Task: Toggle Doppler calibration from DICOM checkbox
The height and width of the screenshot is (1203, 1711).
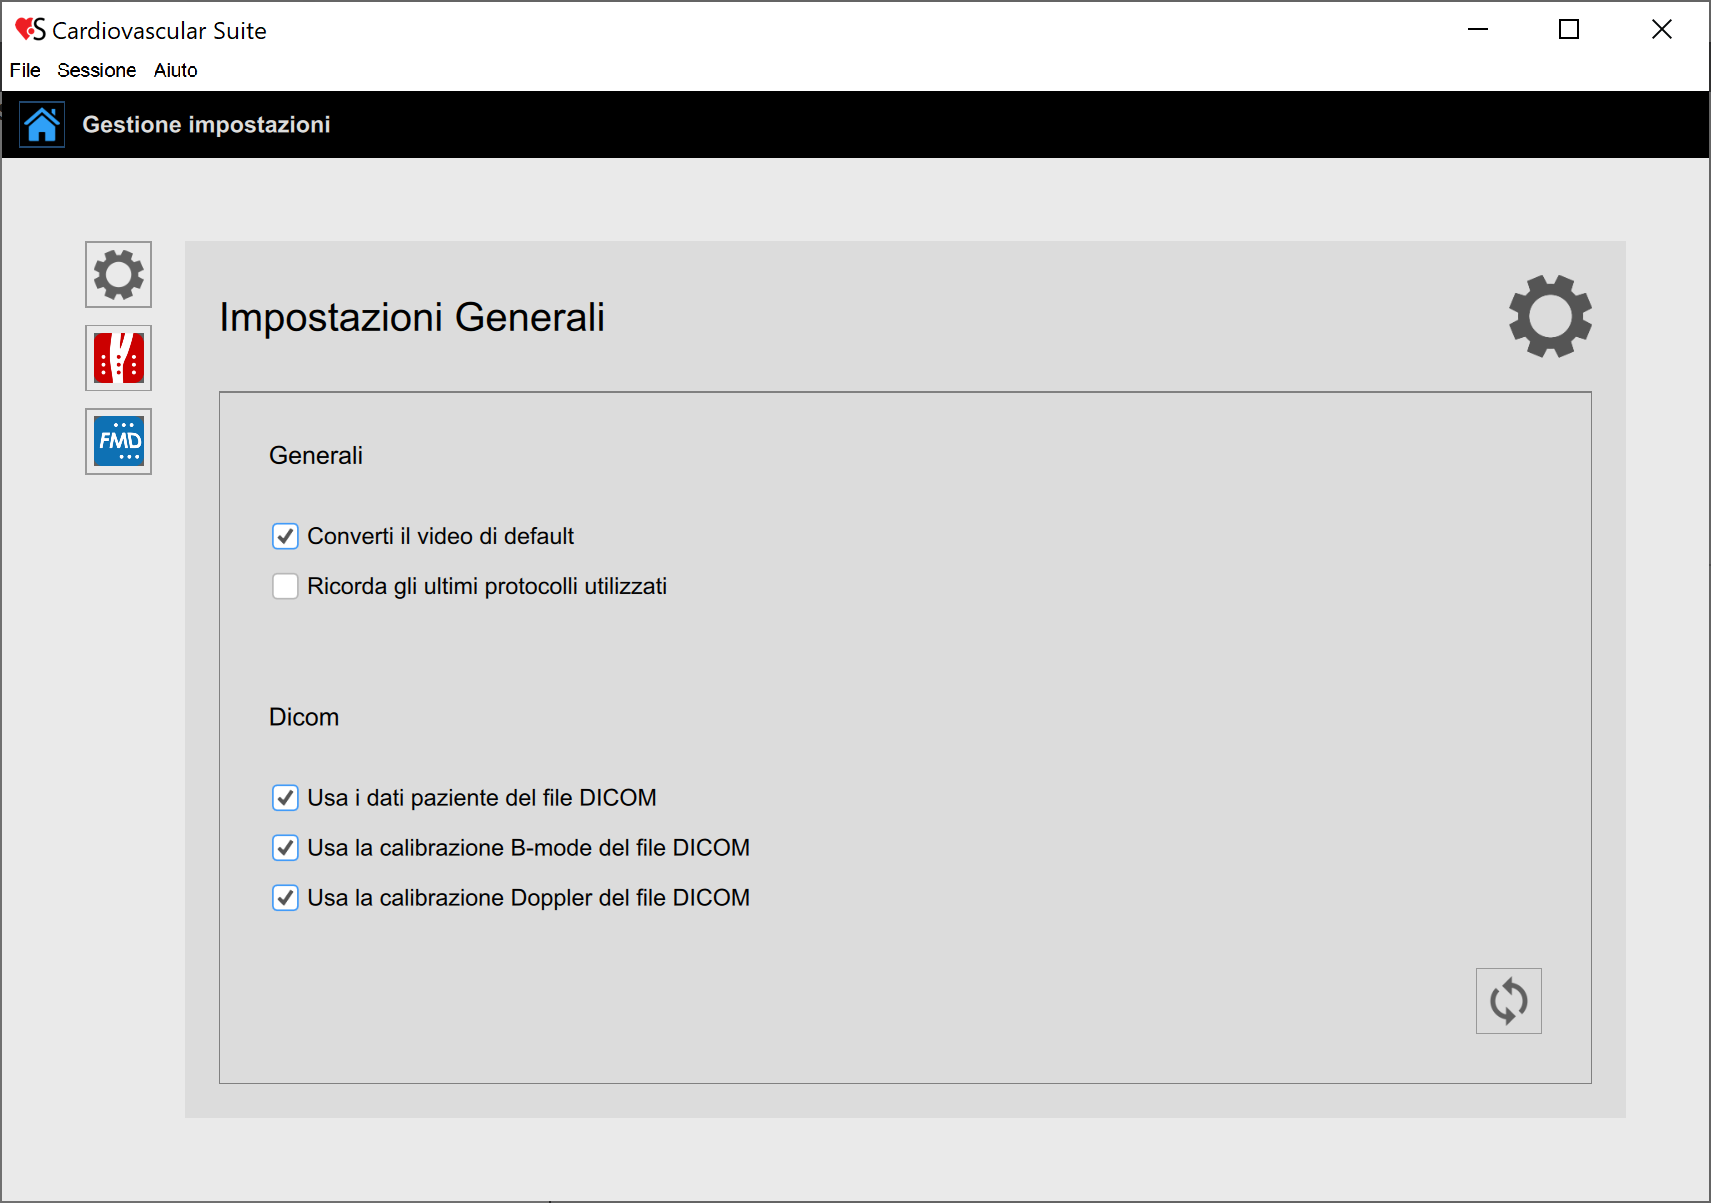Action: coord(285,898)
